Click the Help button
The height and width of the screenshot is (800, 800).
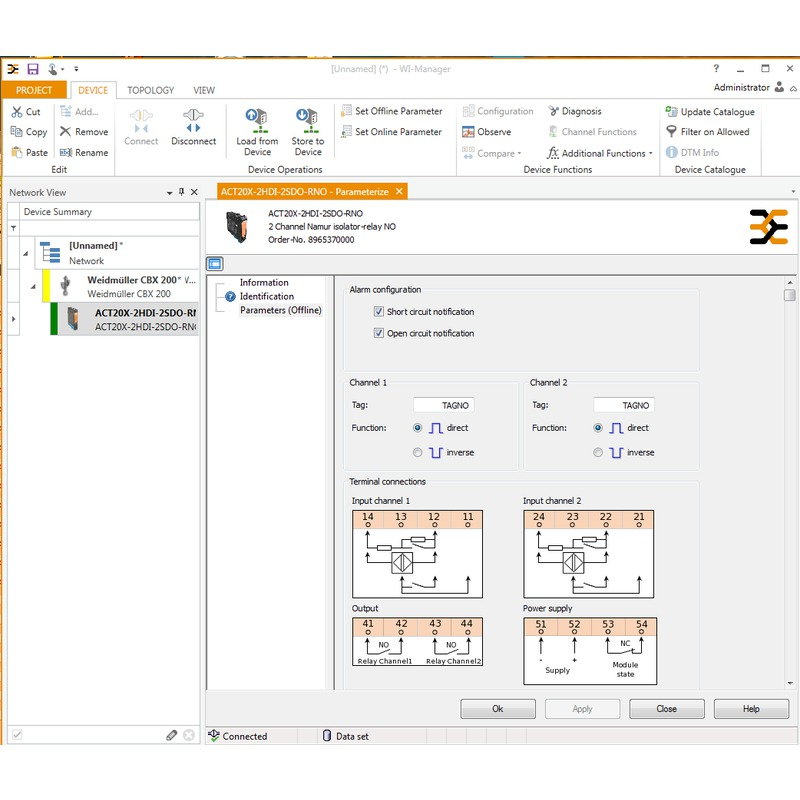point(751,708)
